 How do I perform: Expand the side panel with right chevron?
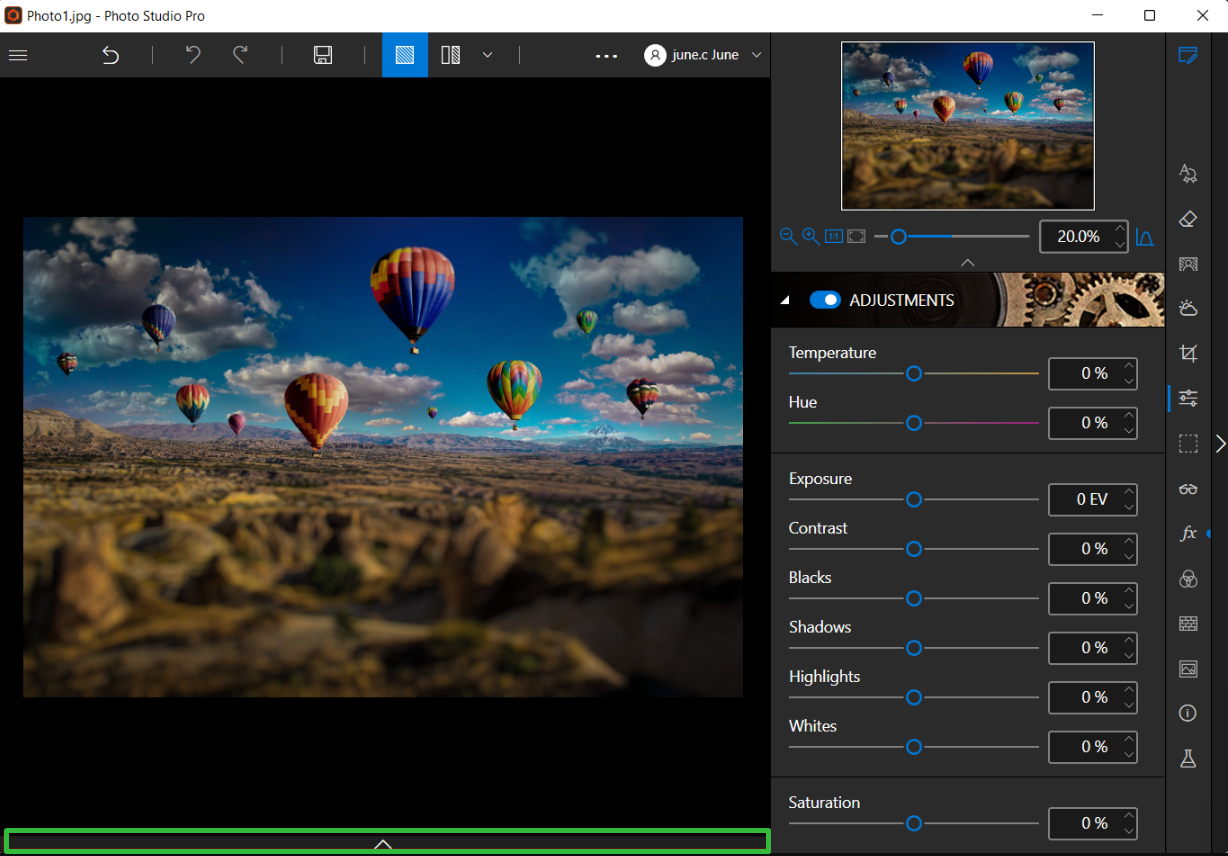(1220, 443)
